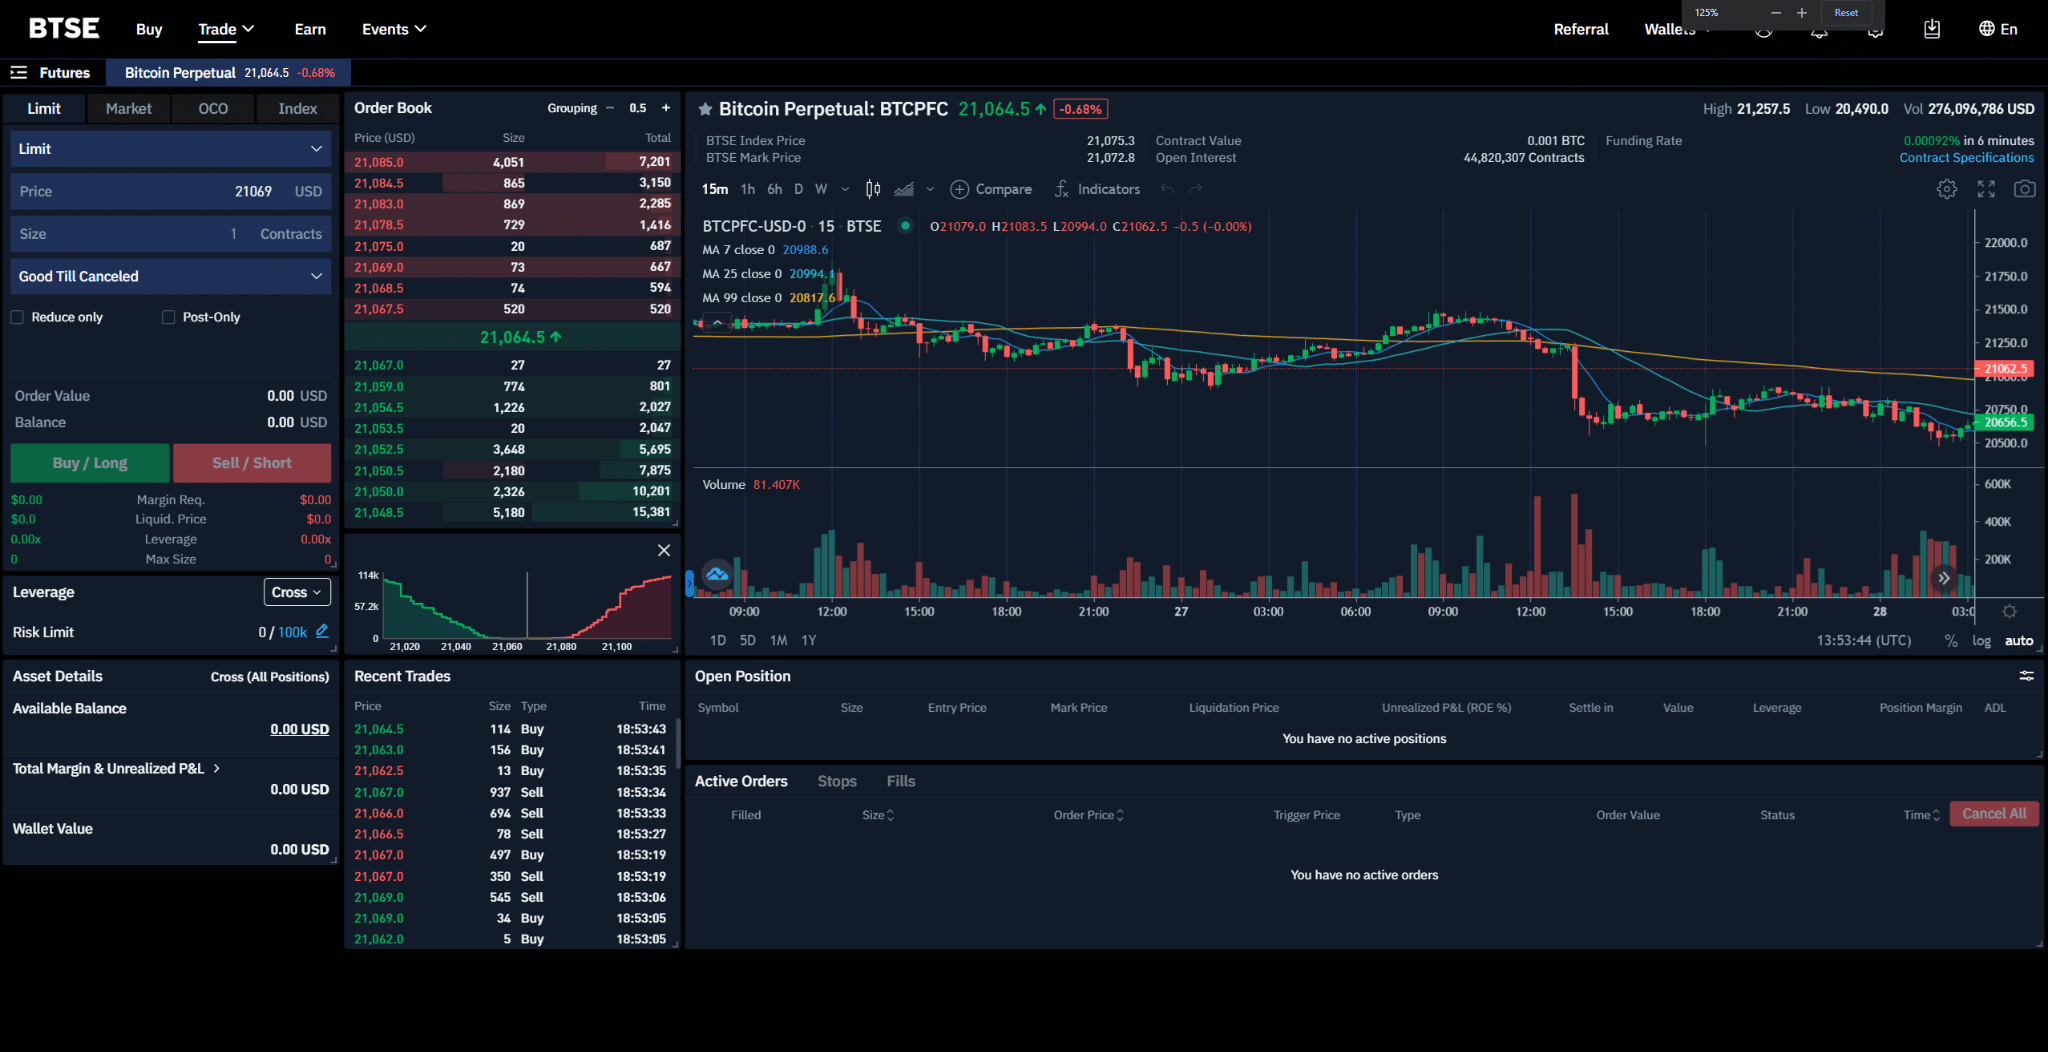2048x1052 pixels.
Task: Open the Limit order type dropdown
Action: point(170,149)
